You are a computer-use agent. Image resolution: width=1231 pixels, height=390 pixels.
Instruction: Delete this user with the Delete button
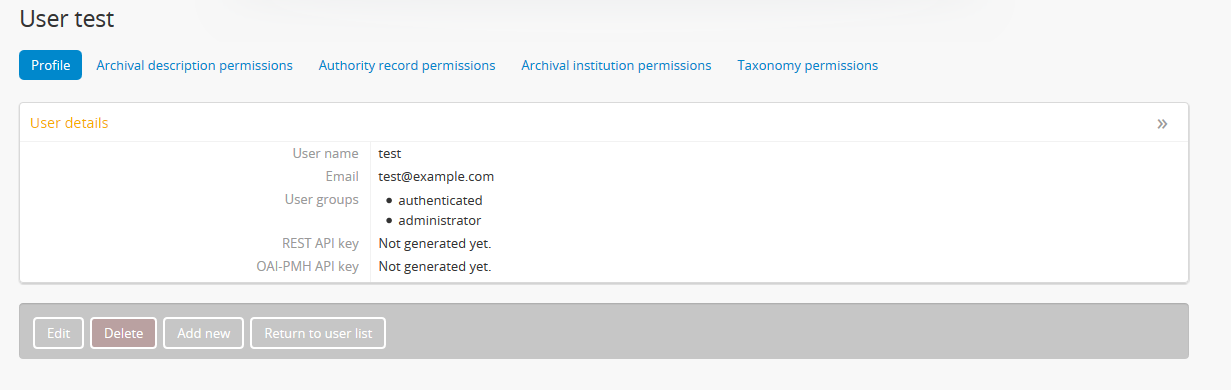[124, 333]
